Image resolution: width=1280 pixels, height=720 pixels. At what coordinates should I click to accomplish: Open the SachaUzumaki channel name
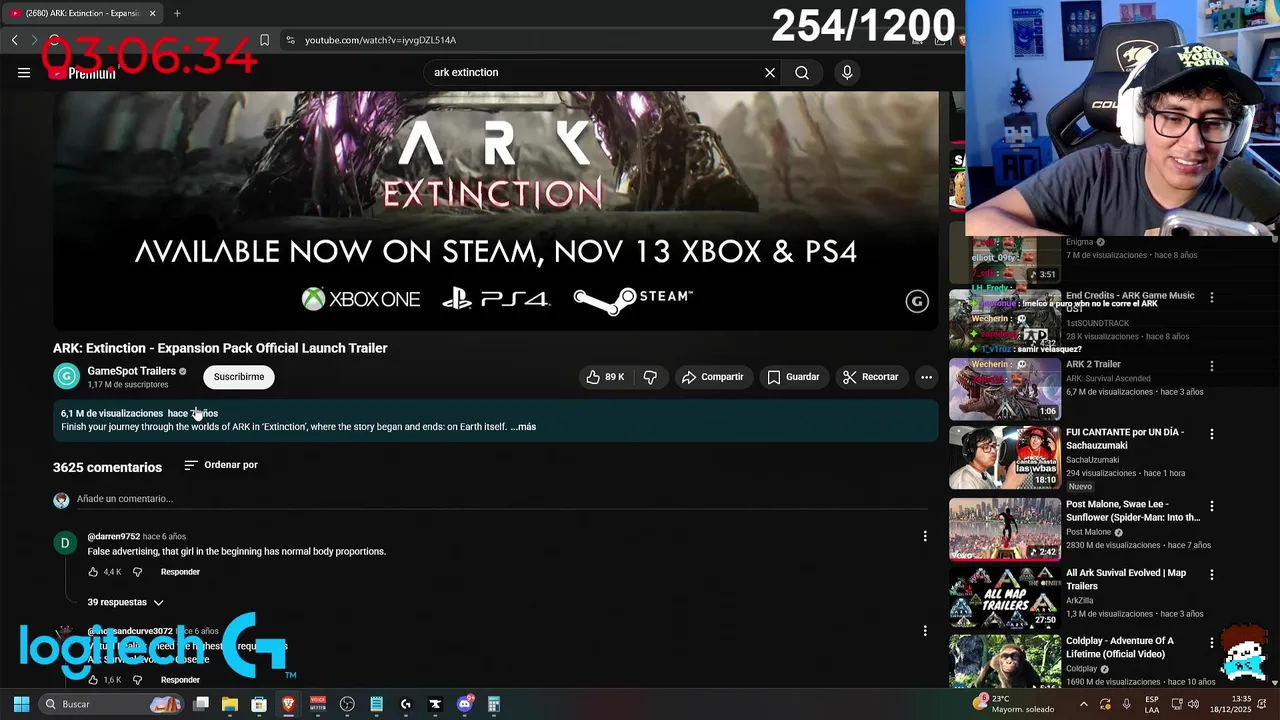[x=1092, y=460]
